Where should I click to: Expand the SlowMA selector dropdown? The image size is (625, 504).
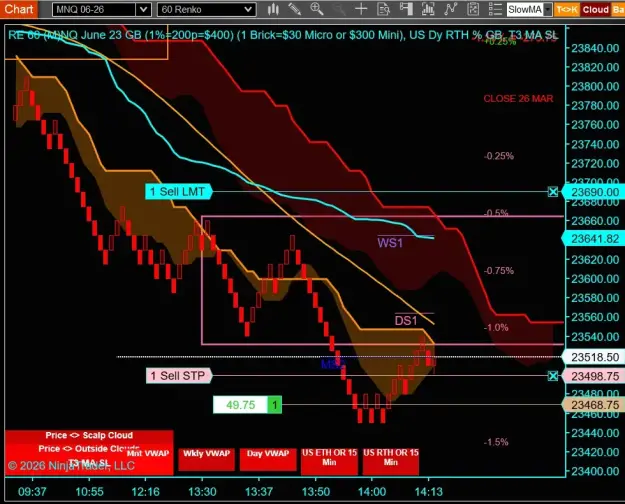(548, 10)
